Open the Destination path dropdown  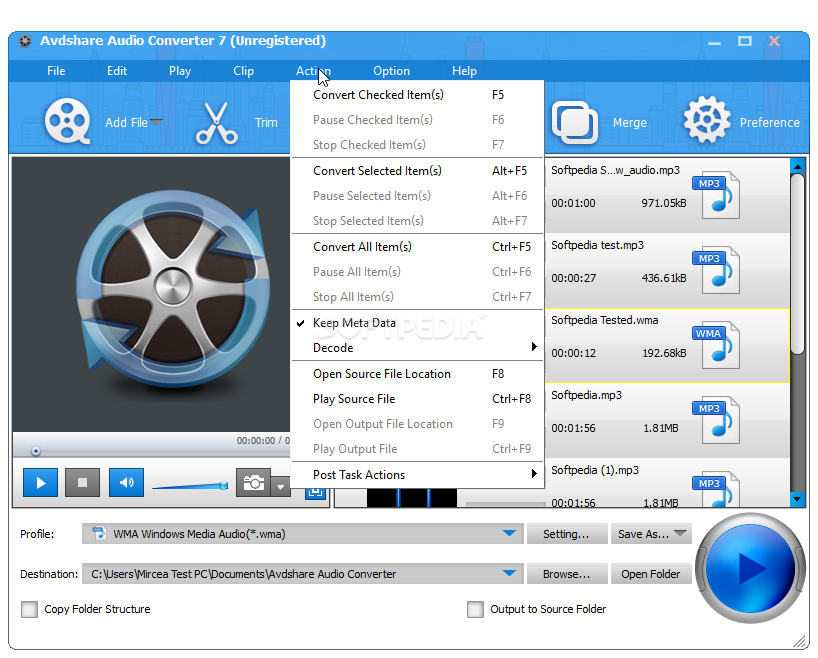(510, 573)
